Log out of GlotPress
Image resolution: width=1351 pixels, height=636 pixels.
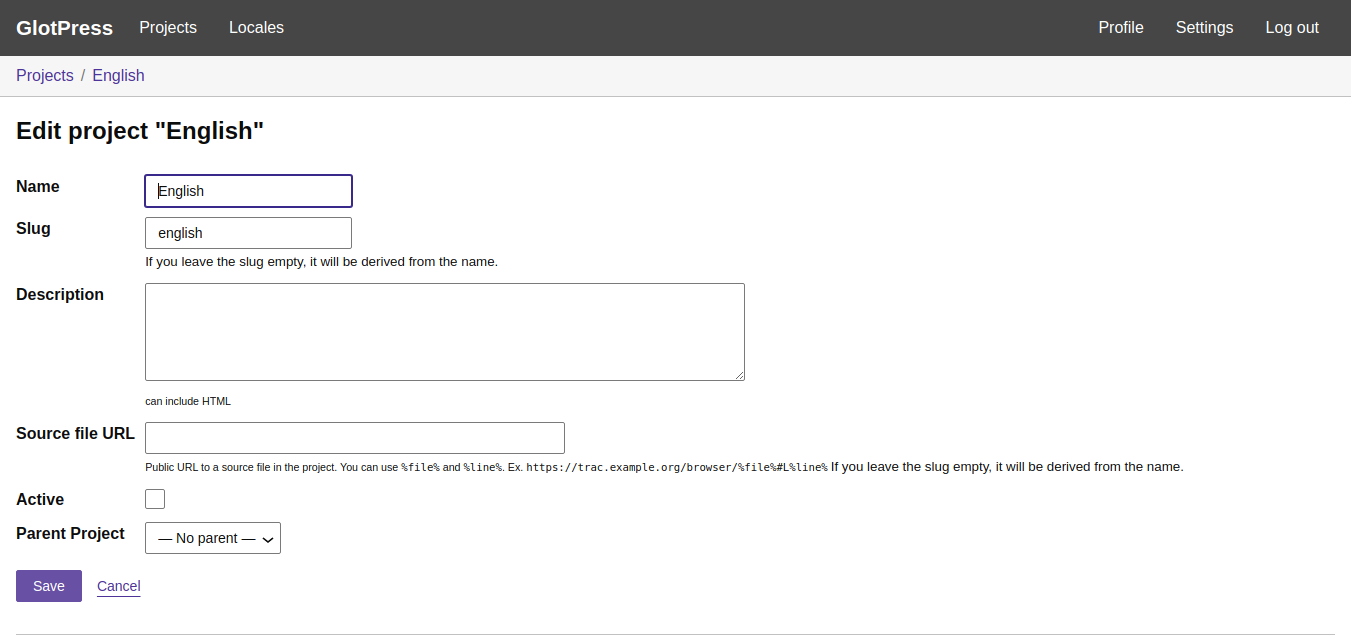(1292, 28)
